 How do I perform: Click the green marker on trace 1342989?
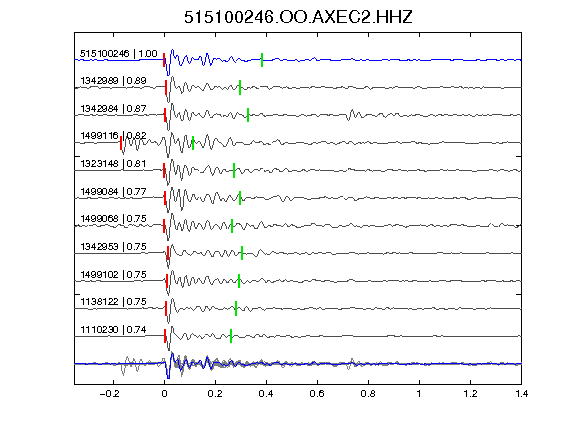coord(240,87)
